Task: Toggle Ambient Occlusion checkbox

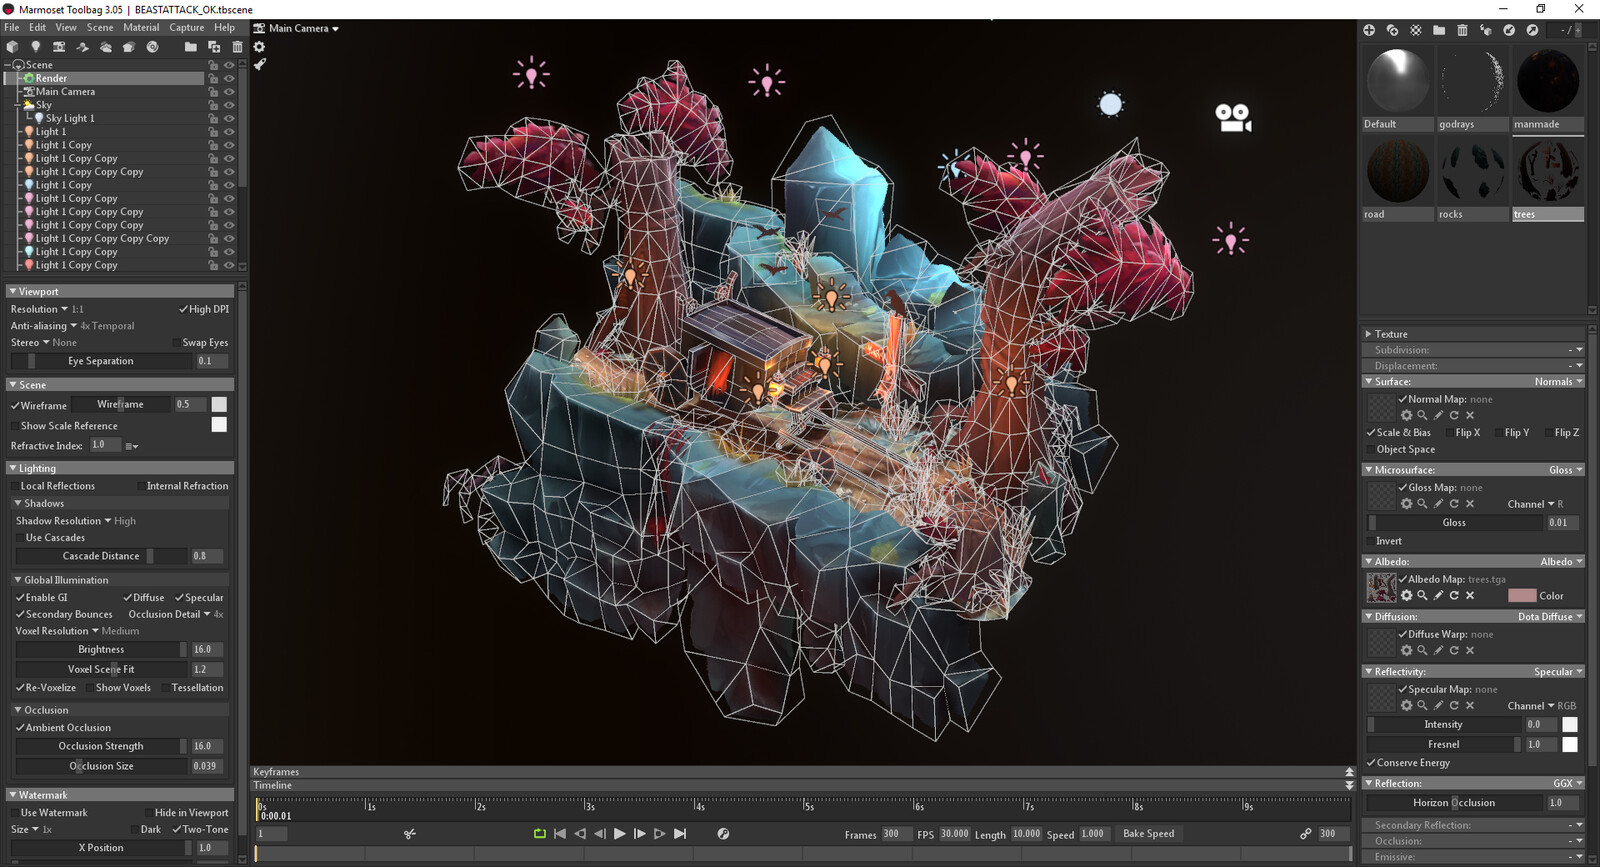Action: (x=20, y=728)
